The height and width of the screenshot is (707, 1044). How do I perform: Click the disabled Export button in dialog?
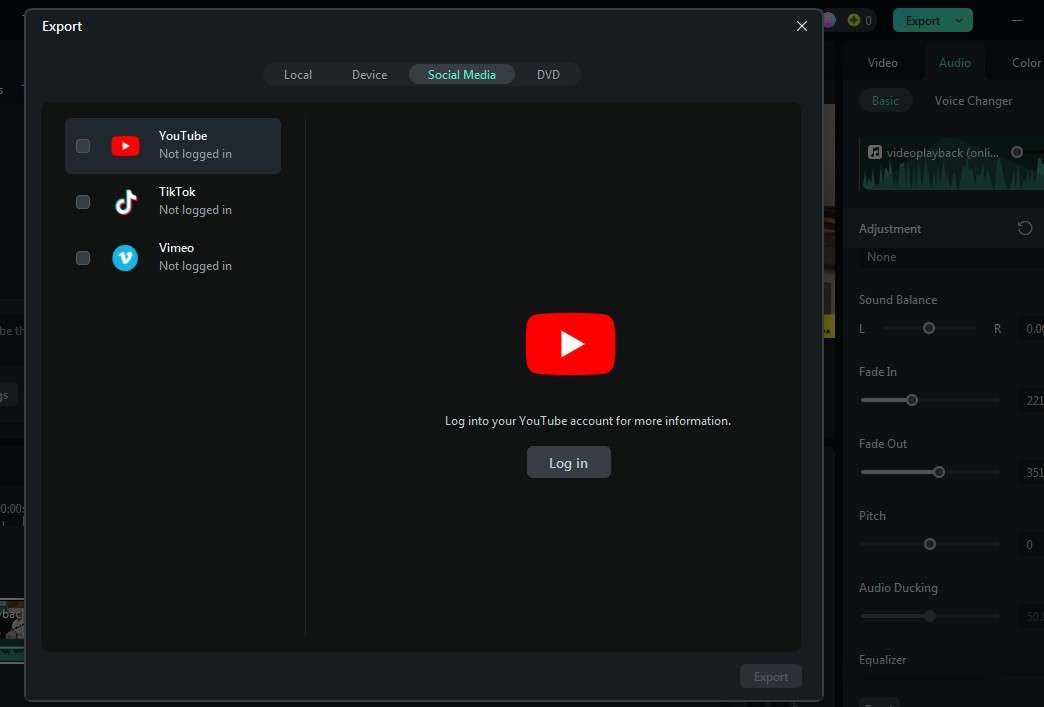[x=770, y=676]
